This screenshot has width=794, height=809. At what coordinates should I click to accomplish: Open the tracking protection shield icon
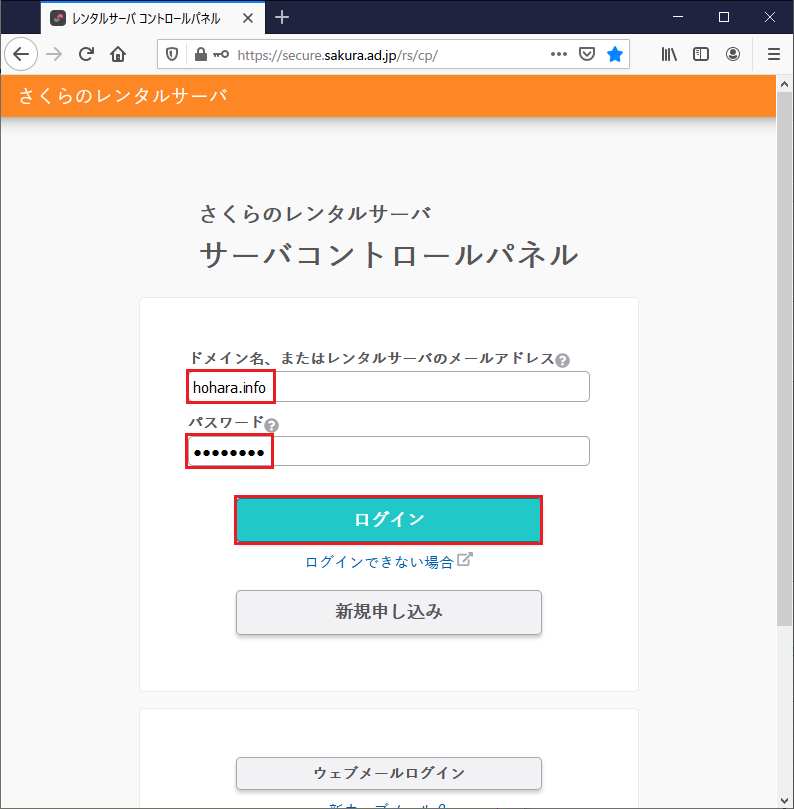coord(171,54)
